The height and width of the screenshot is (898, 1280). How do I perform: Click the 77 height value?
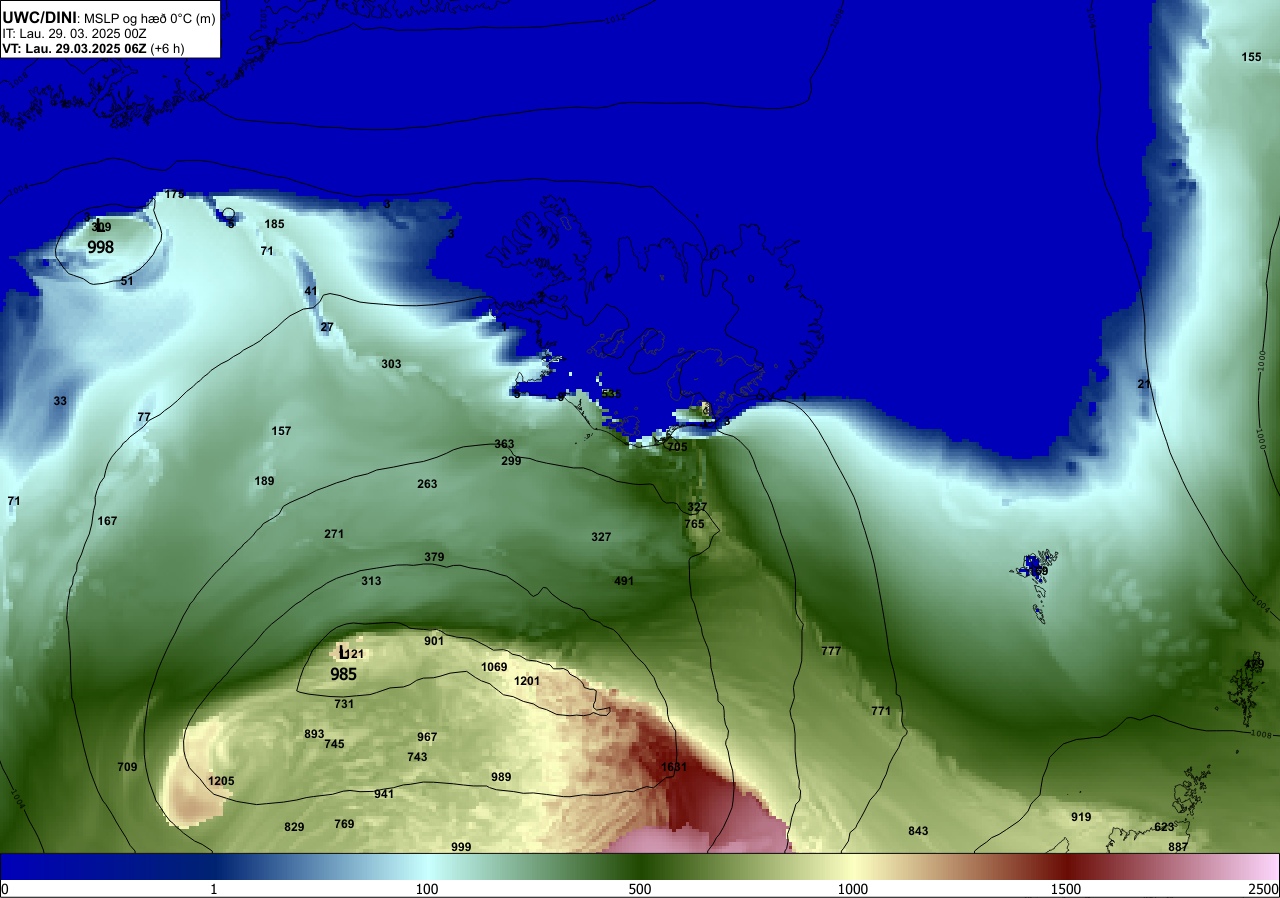144,417
